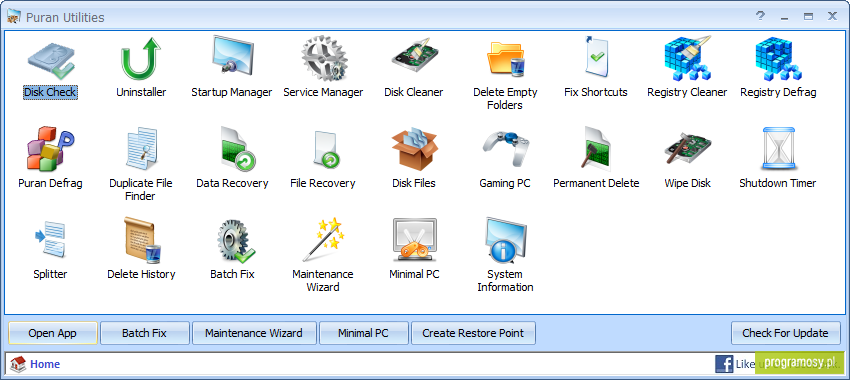Screen dimensions: 850x380
Task: Click the Puran Utilities title bar icon
Action: pyautogui.click(x=14, y=17)
